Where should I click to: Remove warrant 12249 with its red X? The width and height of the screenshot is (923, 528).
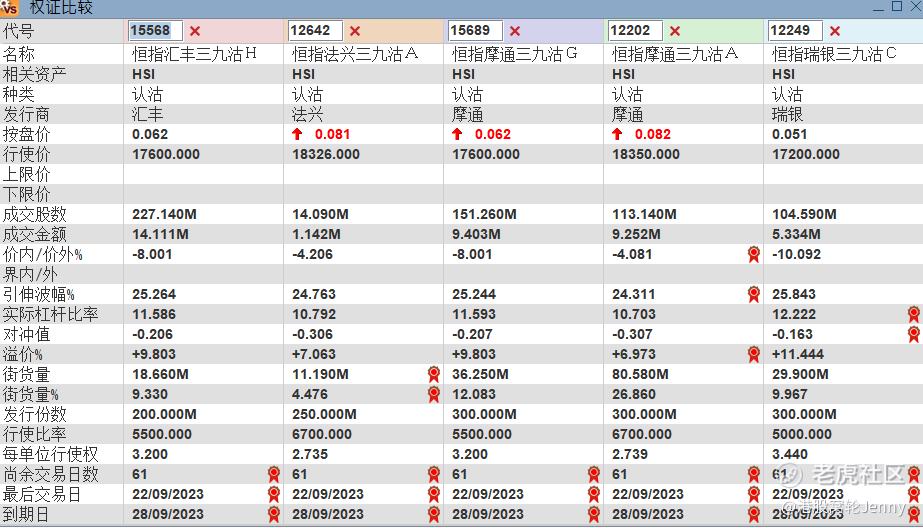click(x=835, y=31)
